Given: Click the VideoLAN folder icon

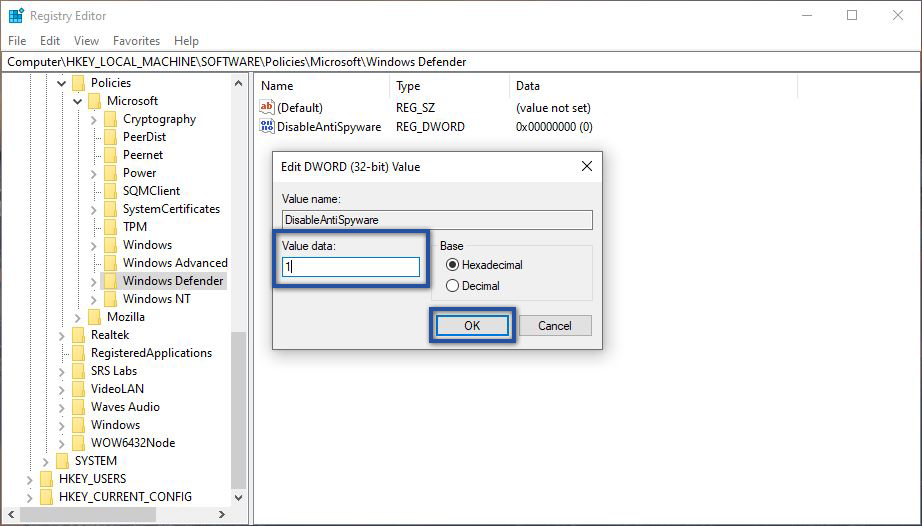Looking at the screenshot, I should (79, 389).
